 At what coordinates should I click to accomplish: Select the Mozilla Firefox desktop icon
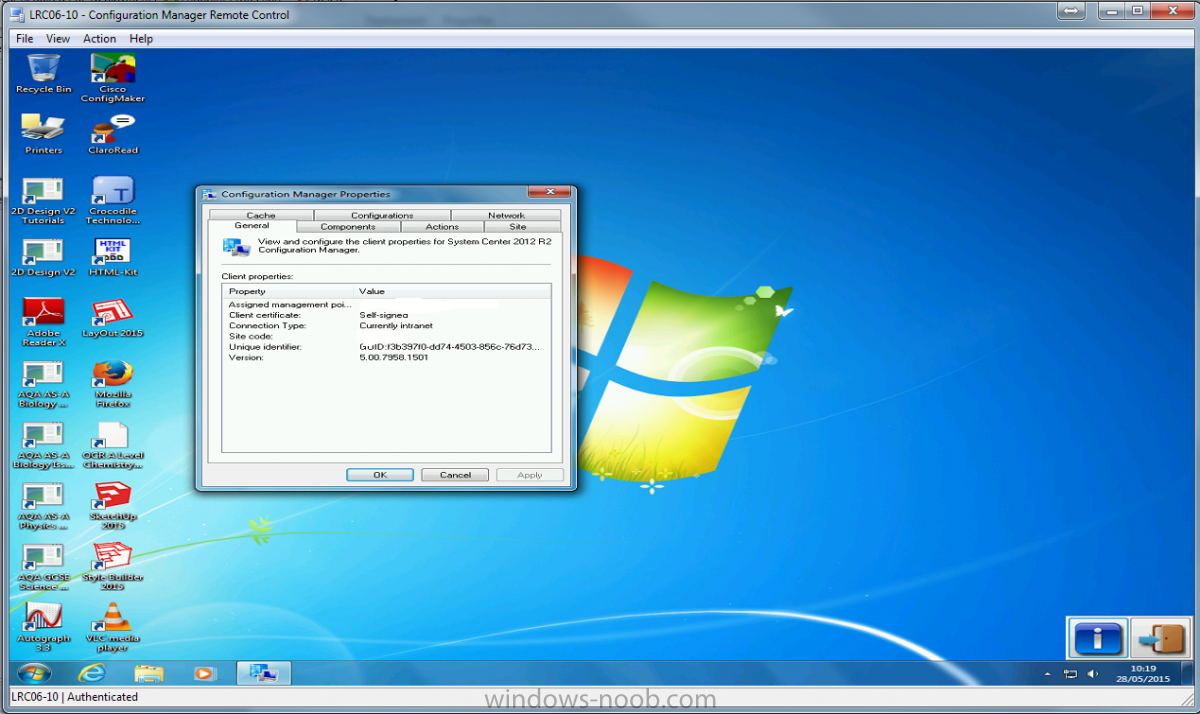pyautogui.click(x=113, y=384)
